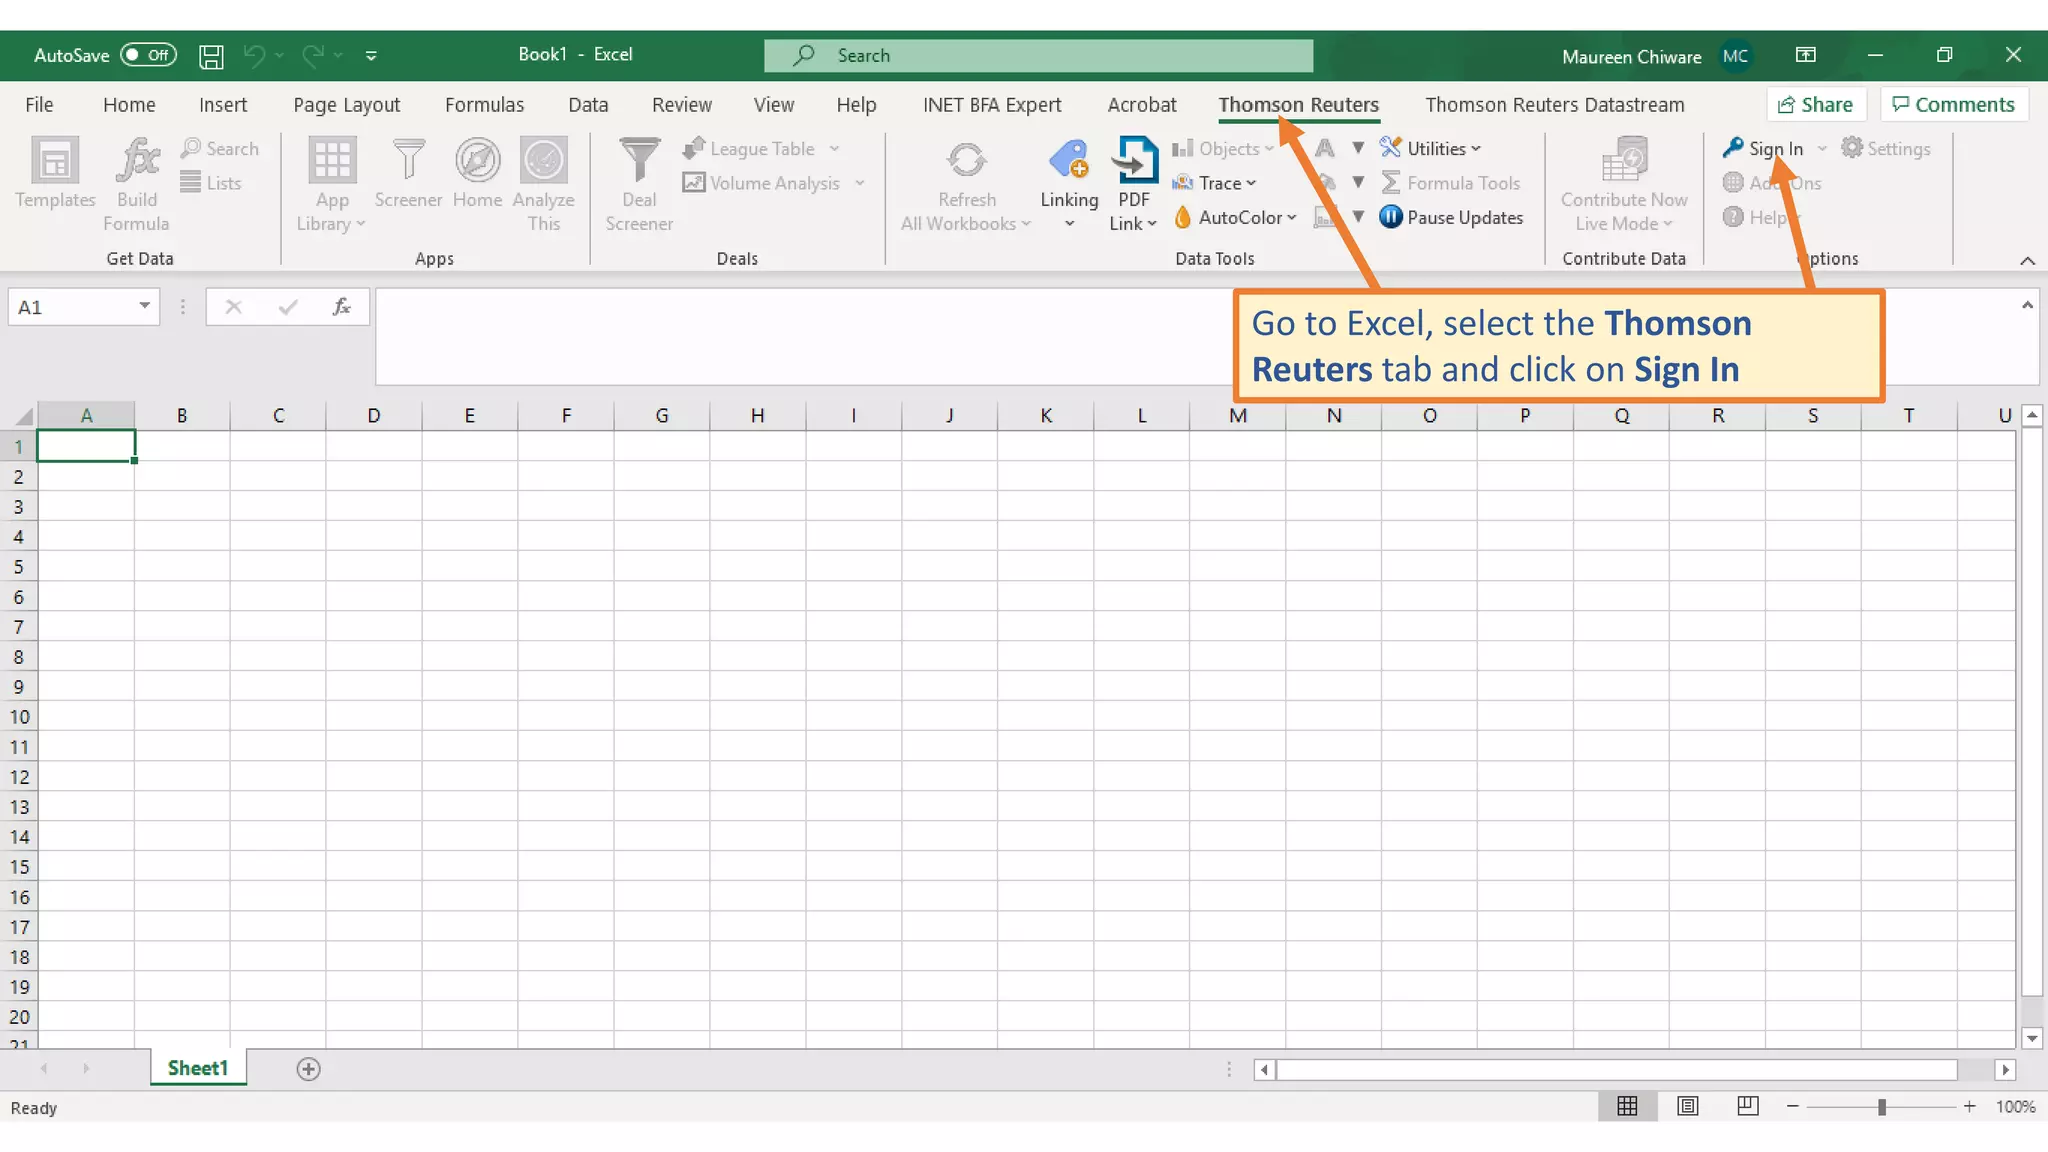Add a new sheet with plus icon

309,1069
